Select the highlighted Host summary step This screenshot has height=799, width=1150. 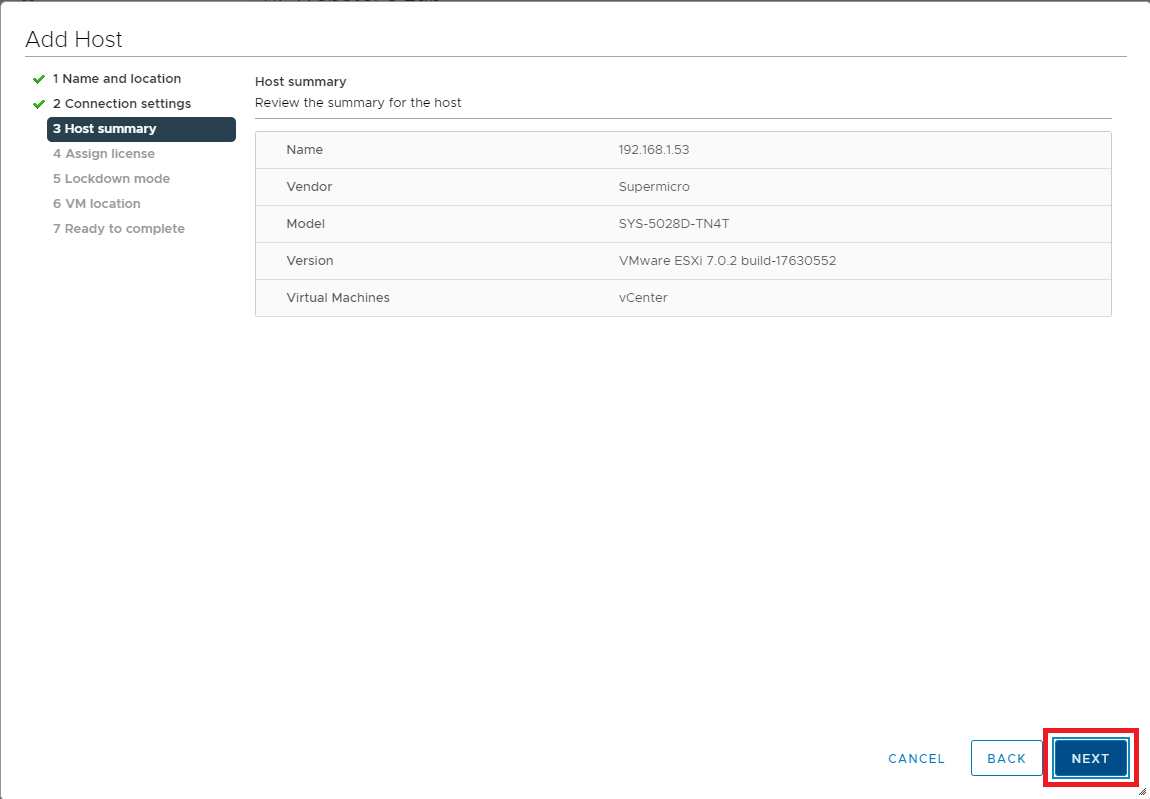140,129
